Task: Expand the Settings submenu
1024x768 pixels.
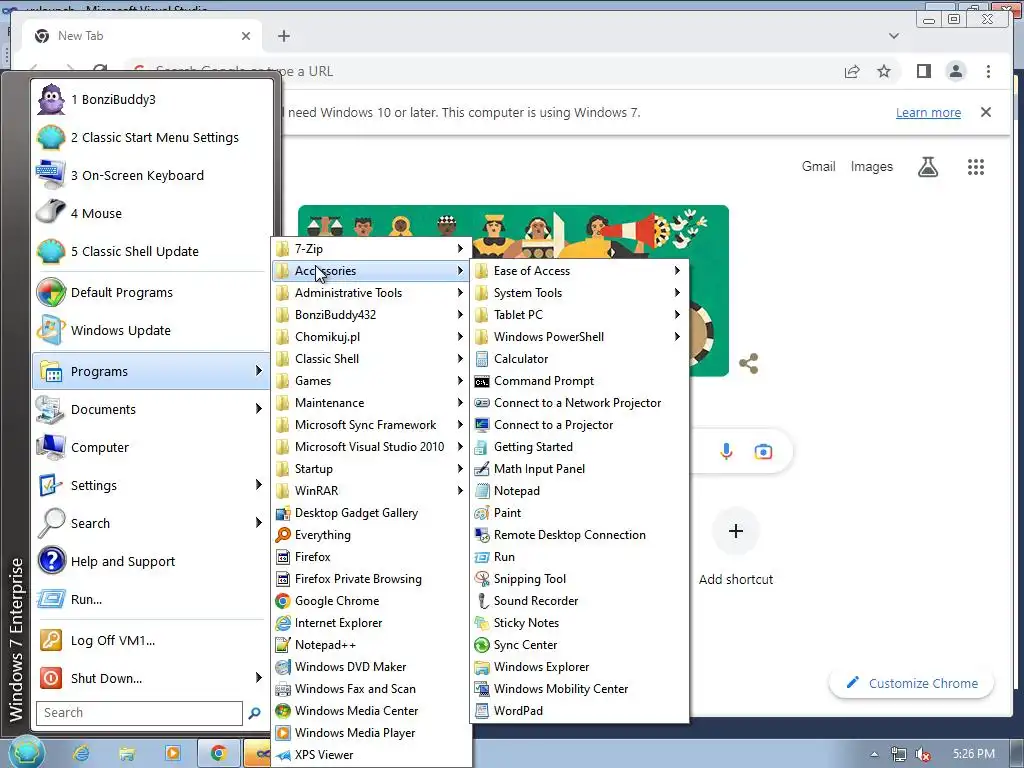Action: tap(150, 485)
